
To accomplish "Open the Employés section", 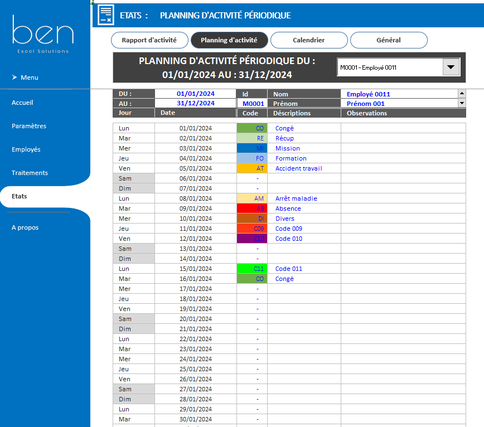I will coord(26,149).
